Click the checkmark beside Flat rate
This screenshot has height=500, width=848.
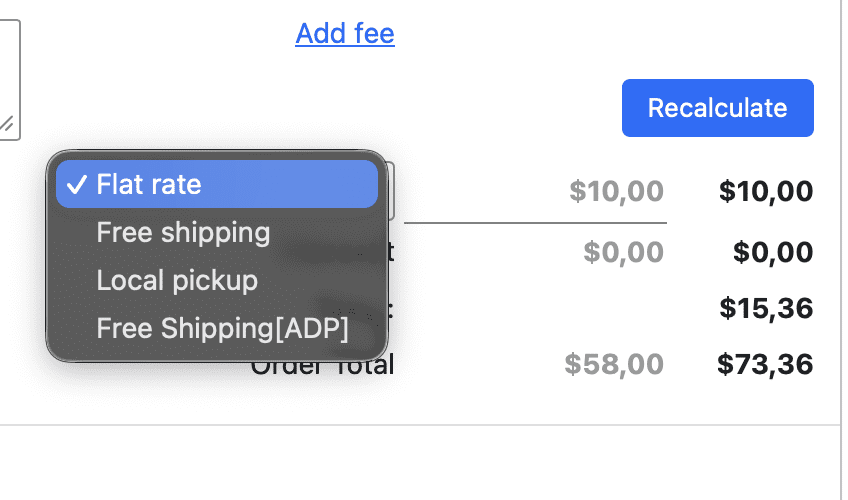[75, 185]
